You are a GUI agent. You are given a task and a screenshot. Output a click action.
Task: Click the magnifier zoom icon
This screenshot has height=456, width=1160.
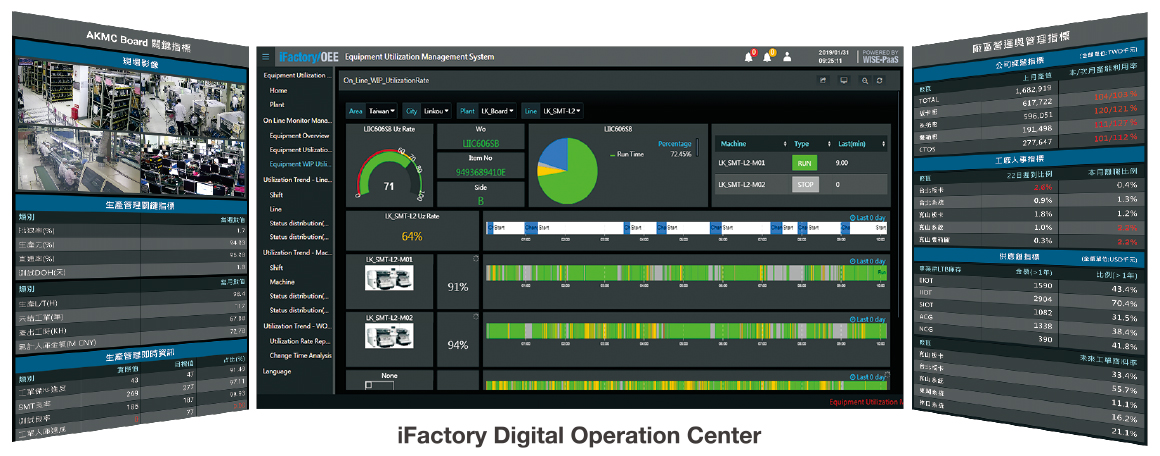(x=865, y=80)
